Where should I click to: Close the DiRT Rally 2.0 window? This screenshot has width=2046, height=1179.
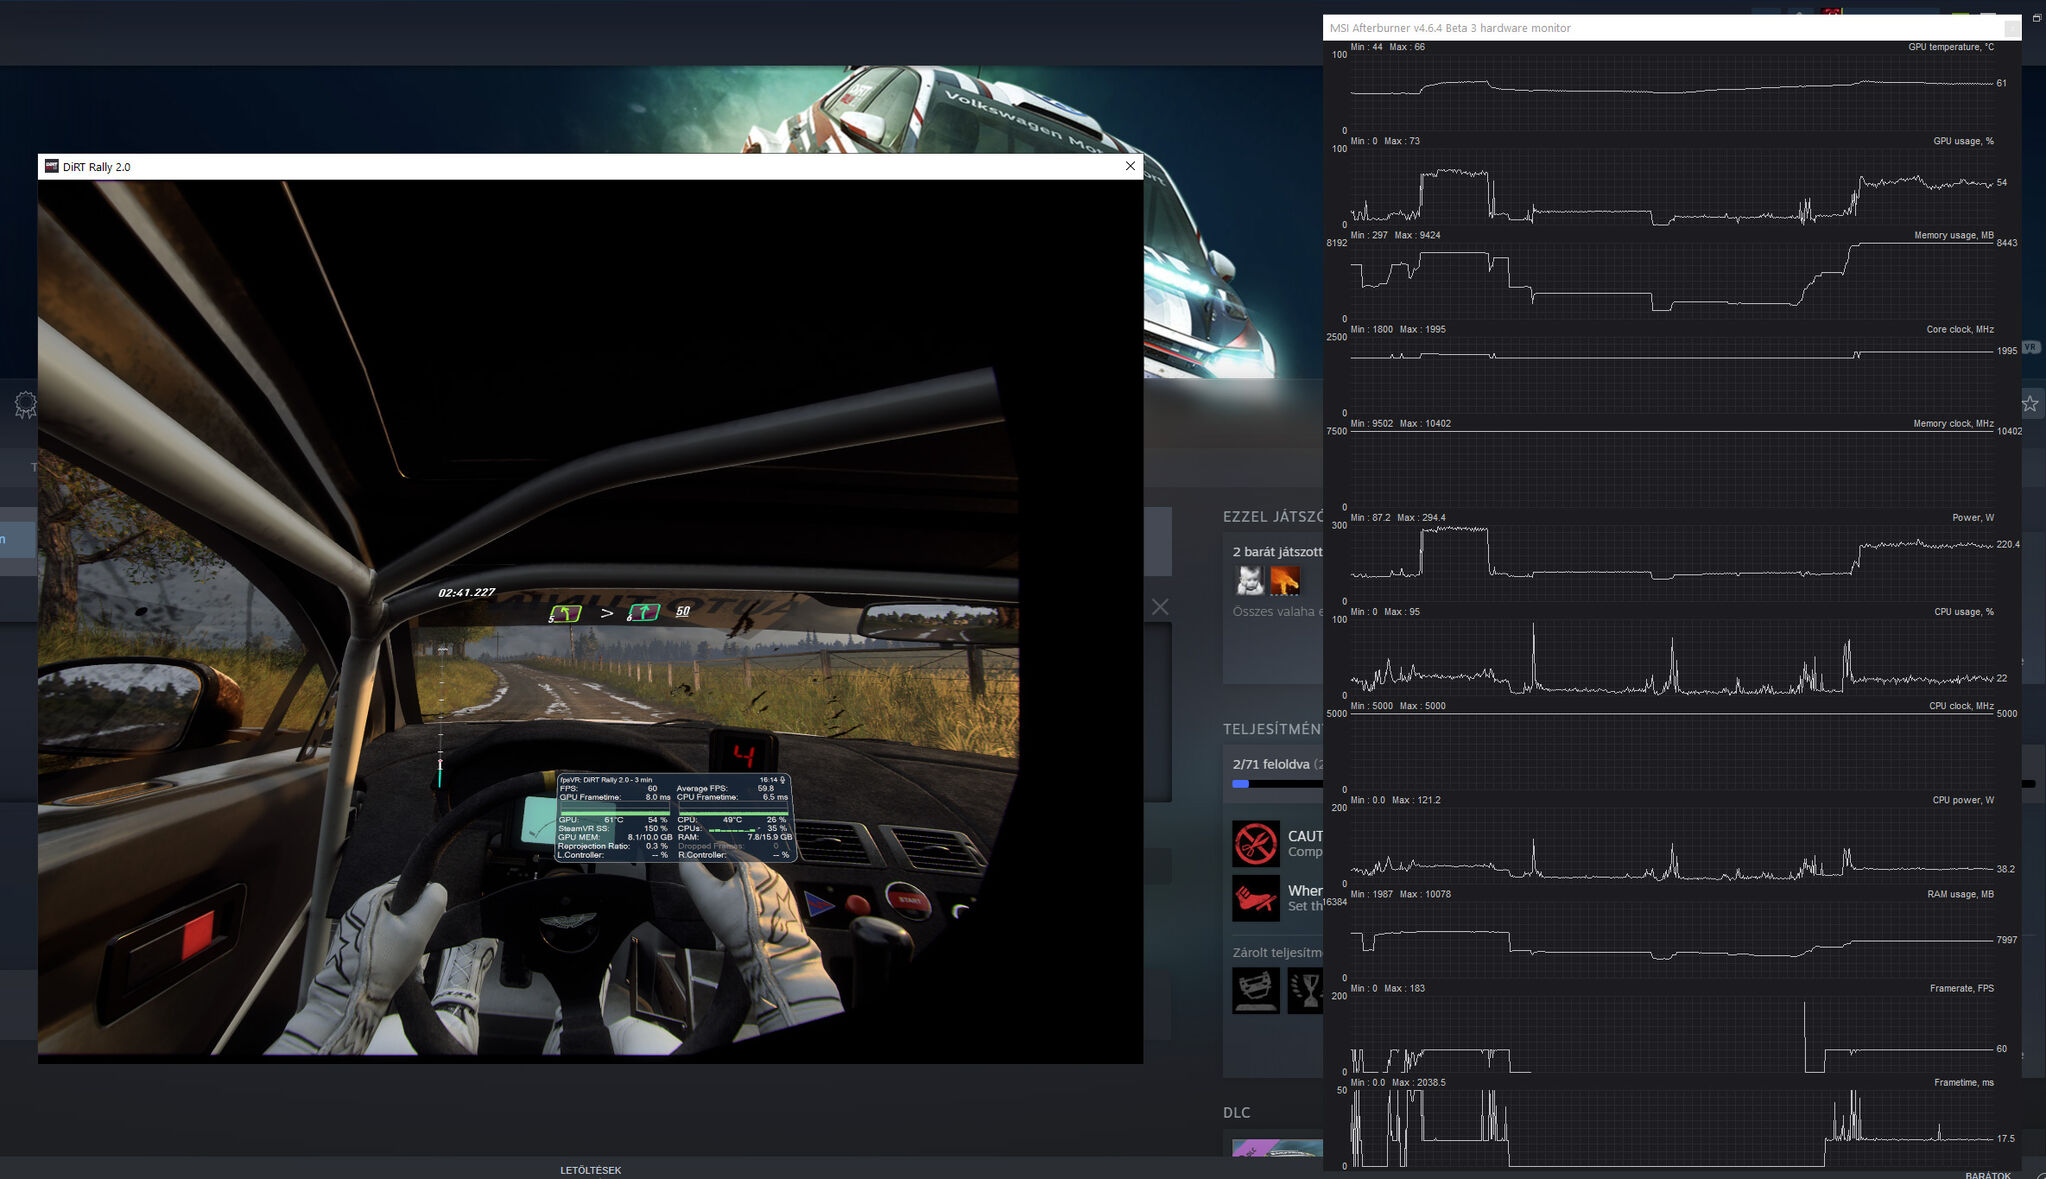[x=1130, y=166]
